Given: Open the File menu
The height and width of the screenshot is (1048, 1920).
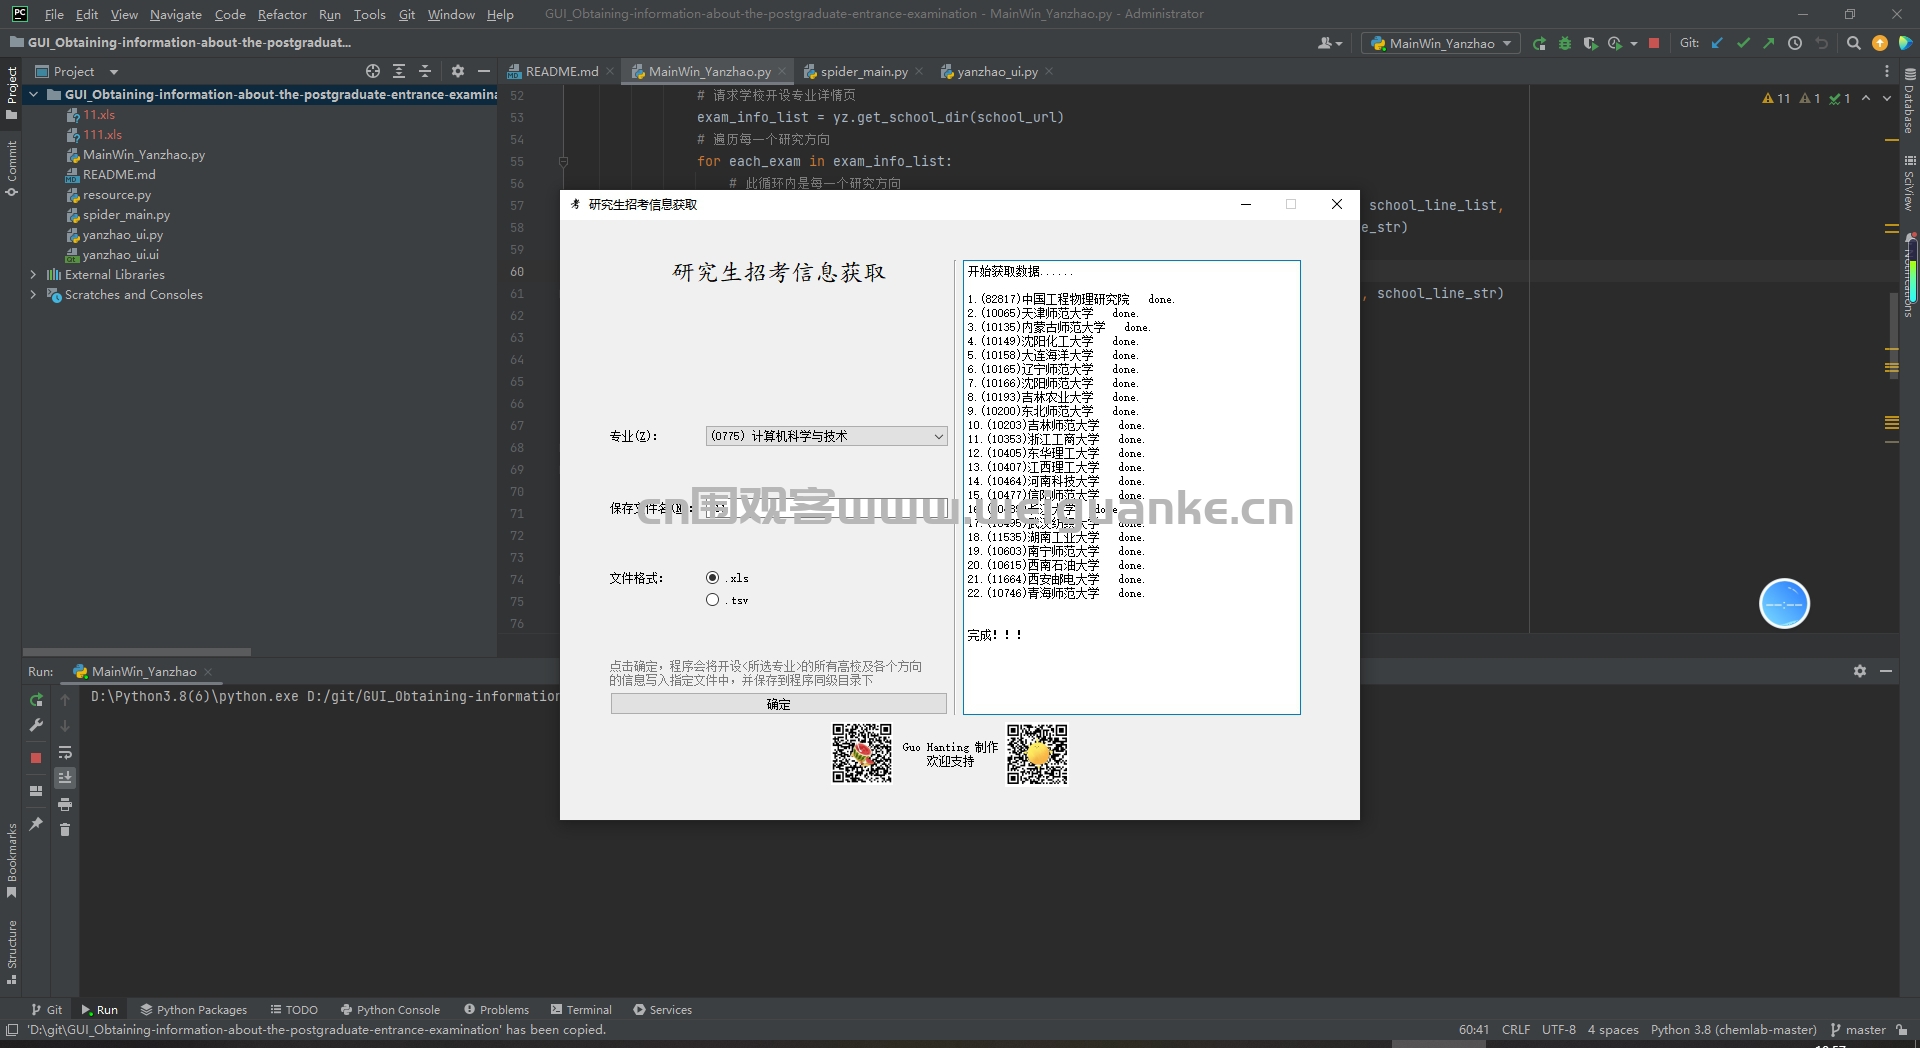Looking at the screenshot, I should (54, 14).
